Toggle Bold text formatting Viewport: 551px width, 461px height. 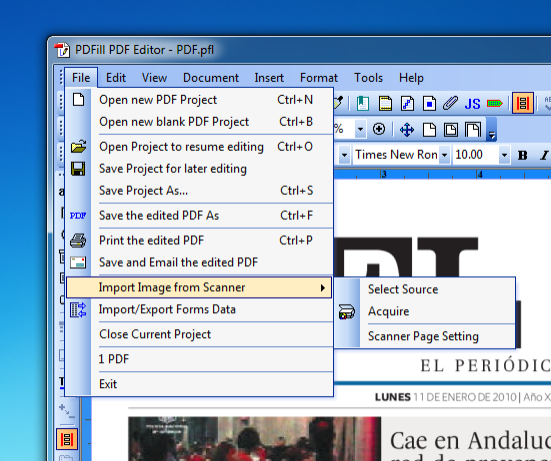pos(523,155)
